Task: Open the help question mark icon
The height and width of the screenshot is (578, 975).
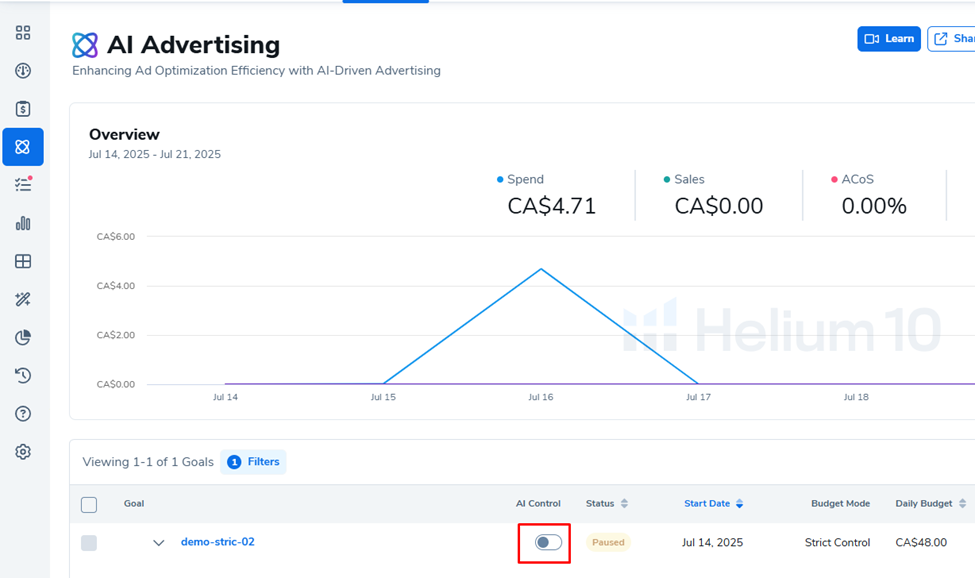Action: coord(23,414)
